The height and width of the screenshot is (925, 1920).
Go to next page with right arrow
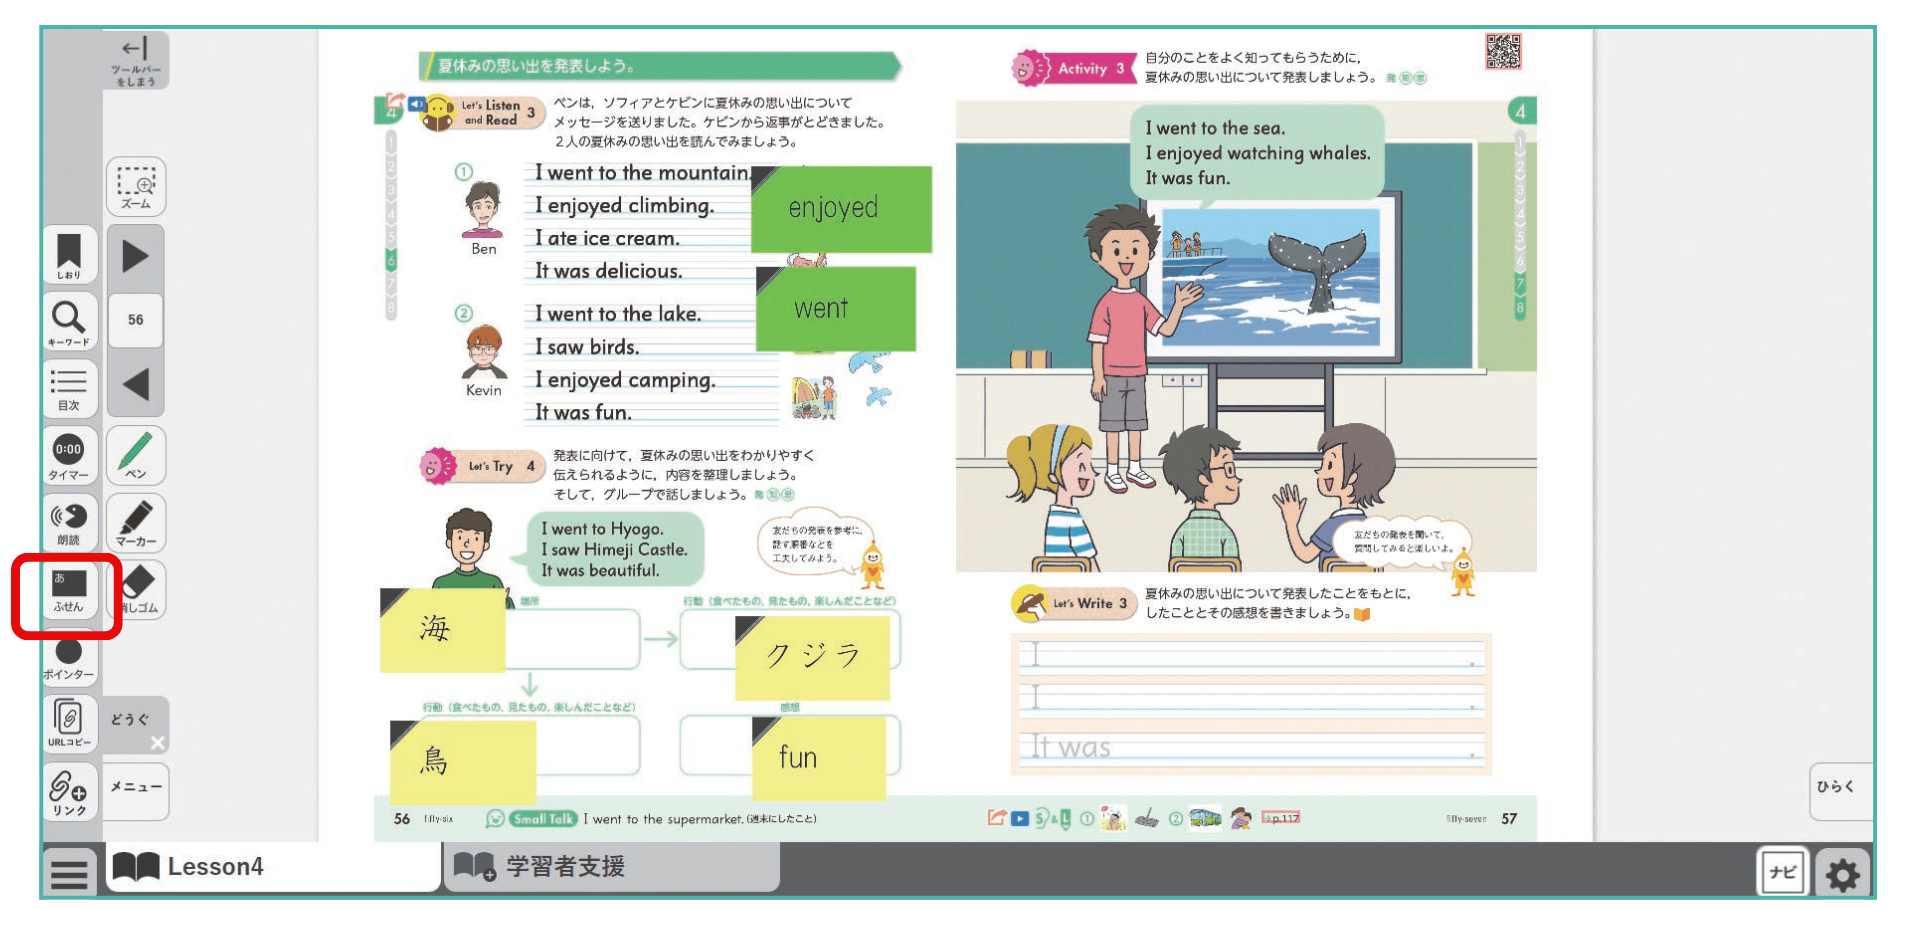[136, 256]
